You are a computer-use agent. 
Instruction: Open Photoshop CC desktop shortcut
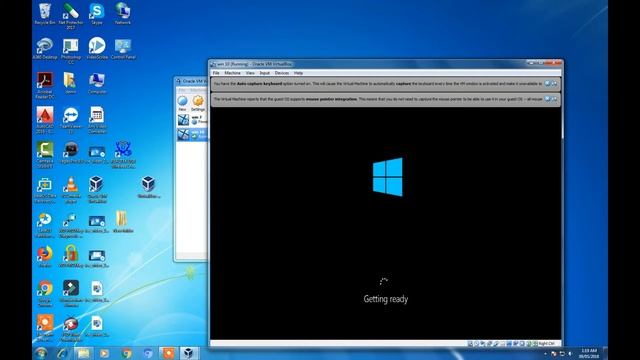pos(71,51)
